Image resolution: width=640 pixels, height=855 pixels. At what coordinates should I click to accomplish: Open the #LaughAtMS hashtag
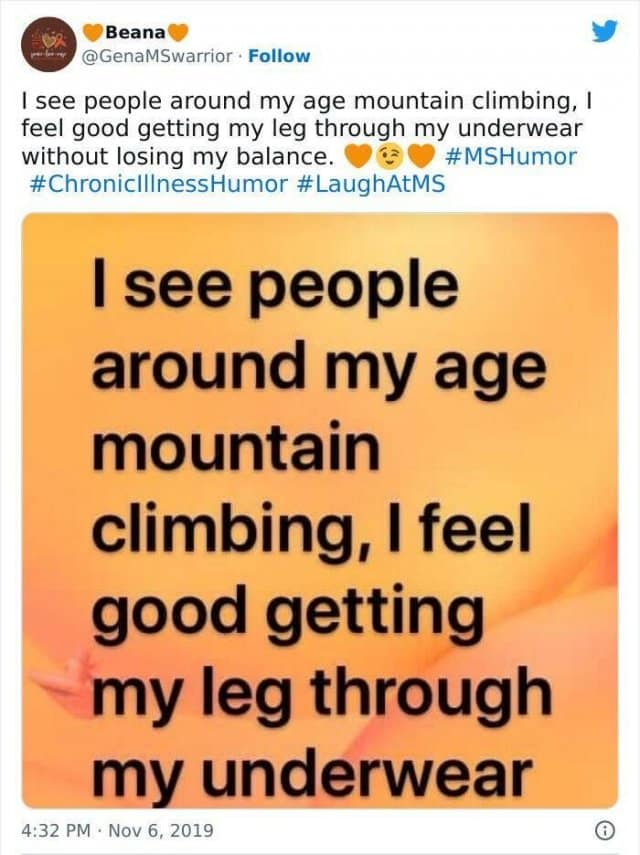pos(371,183)
